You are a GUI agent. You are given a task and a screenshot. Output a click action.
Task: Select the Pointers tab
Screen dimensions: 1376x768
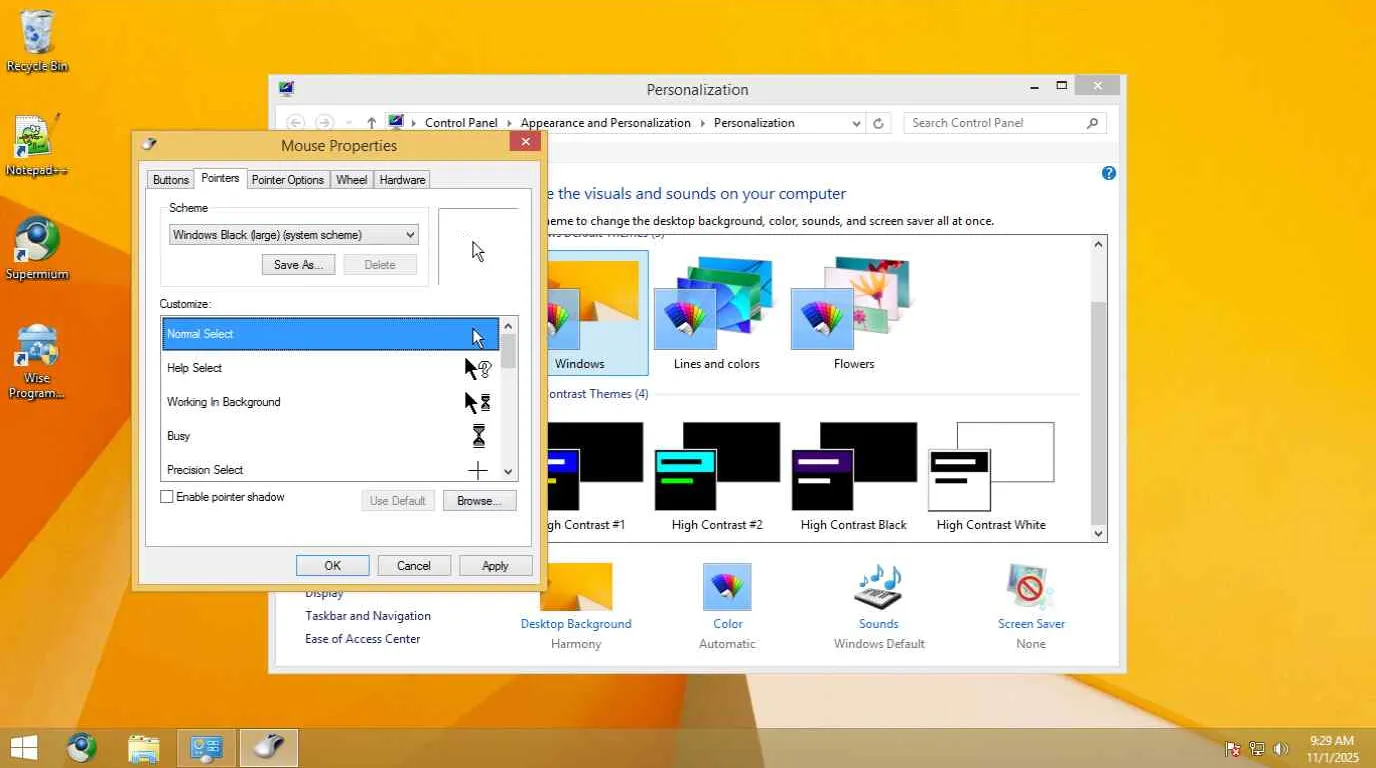[220, 178]
